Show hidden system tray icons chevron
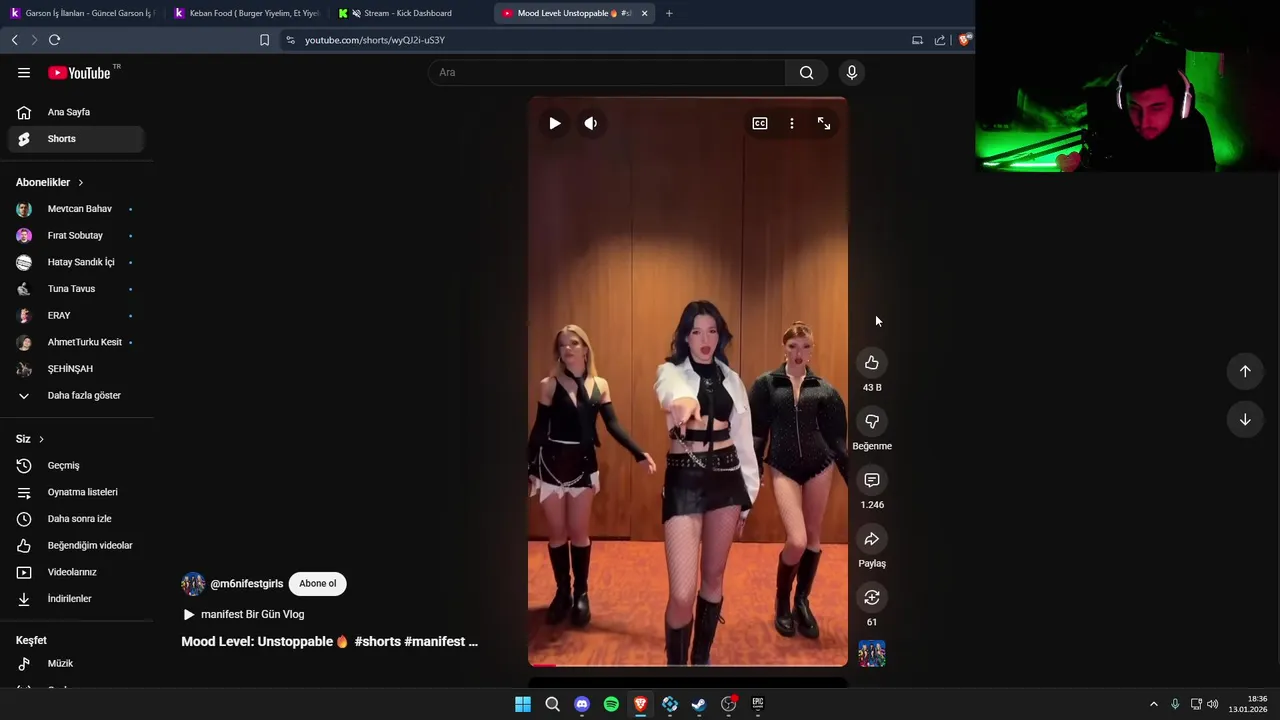Viewport: 1280px width, 720px height. pos(1154,704)
